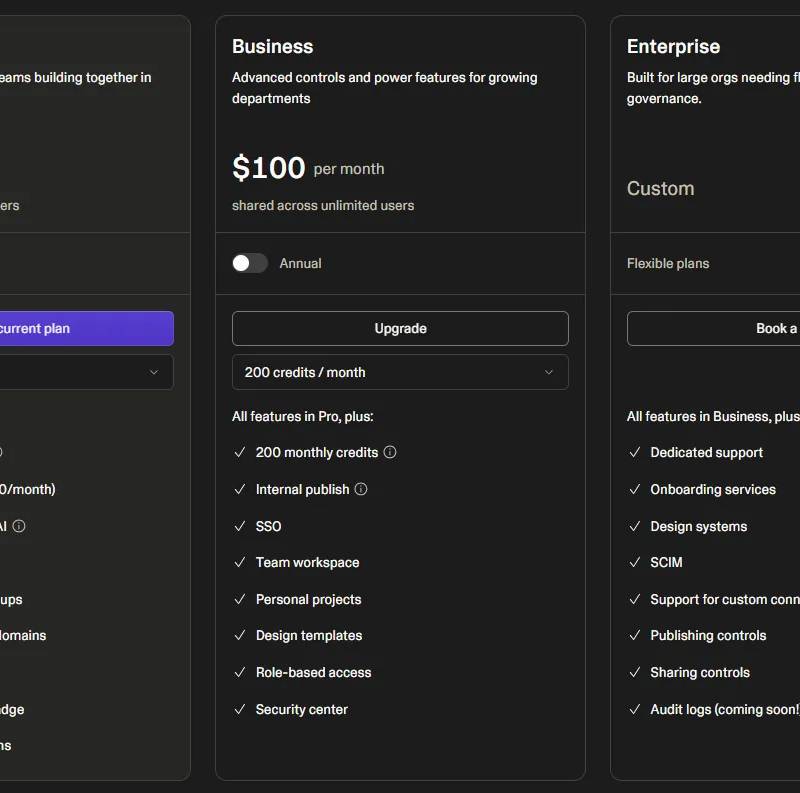Click the Book a demo button for Enterprise
This screenshot has width=800, height=793.
pos(713,329)
